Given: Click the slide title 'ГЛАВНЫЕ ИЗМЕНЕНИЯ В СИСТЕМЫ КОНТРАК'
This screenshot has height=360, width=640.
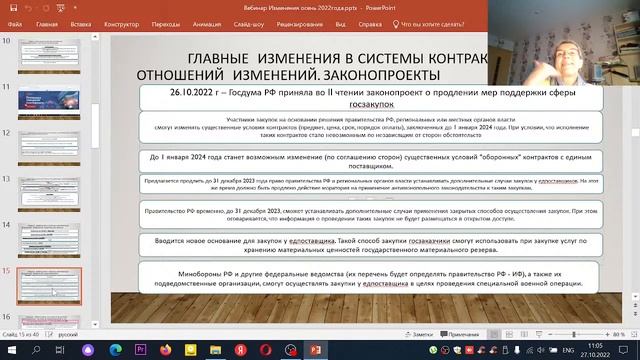Looking at the screenshot, I should tap(338, 58).
